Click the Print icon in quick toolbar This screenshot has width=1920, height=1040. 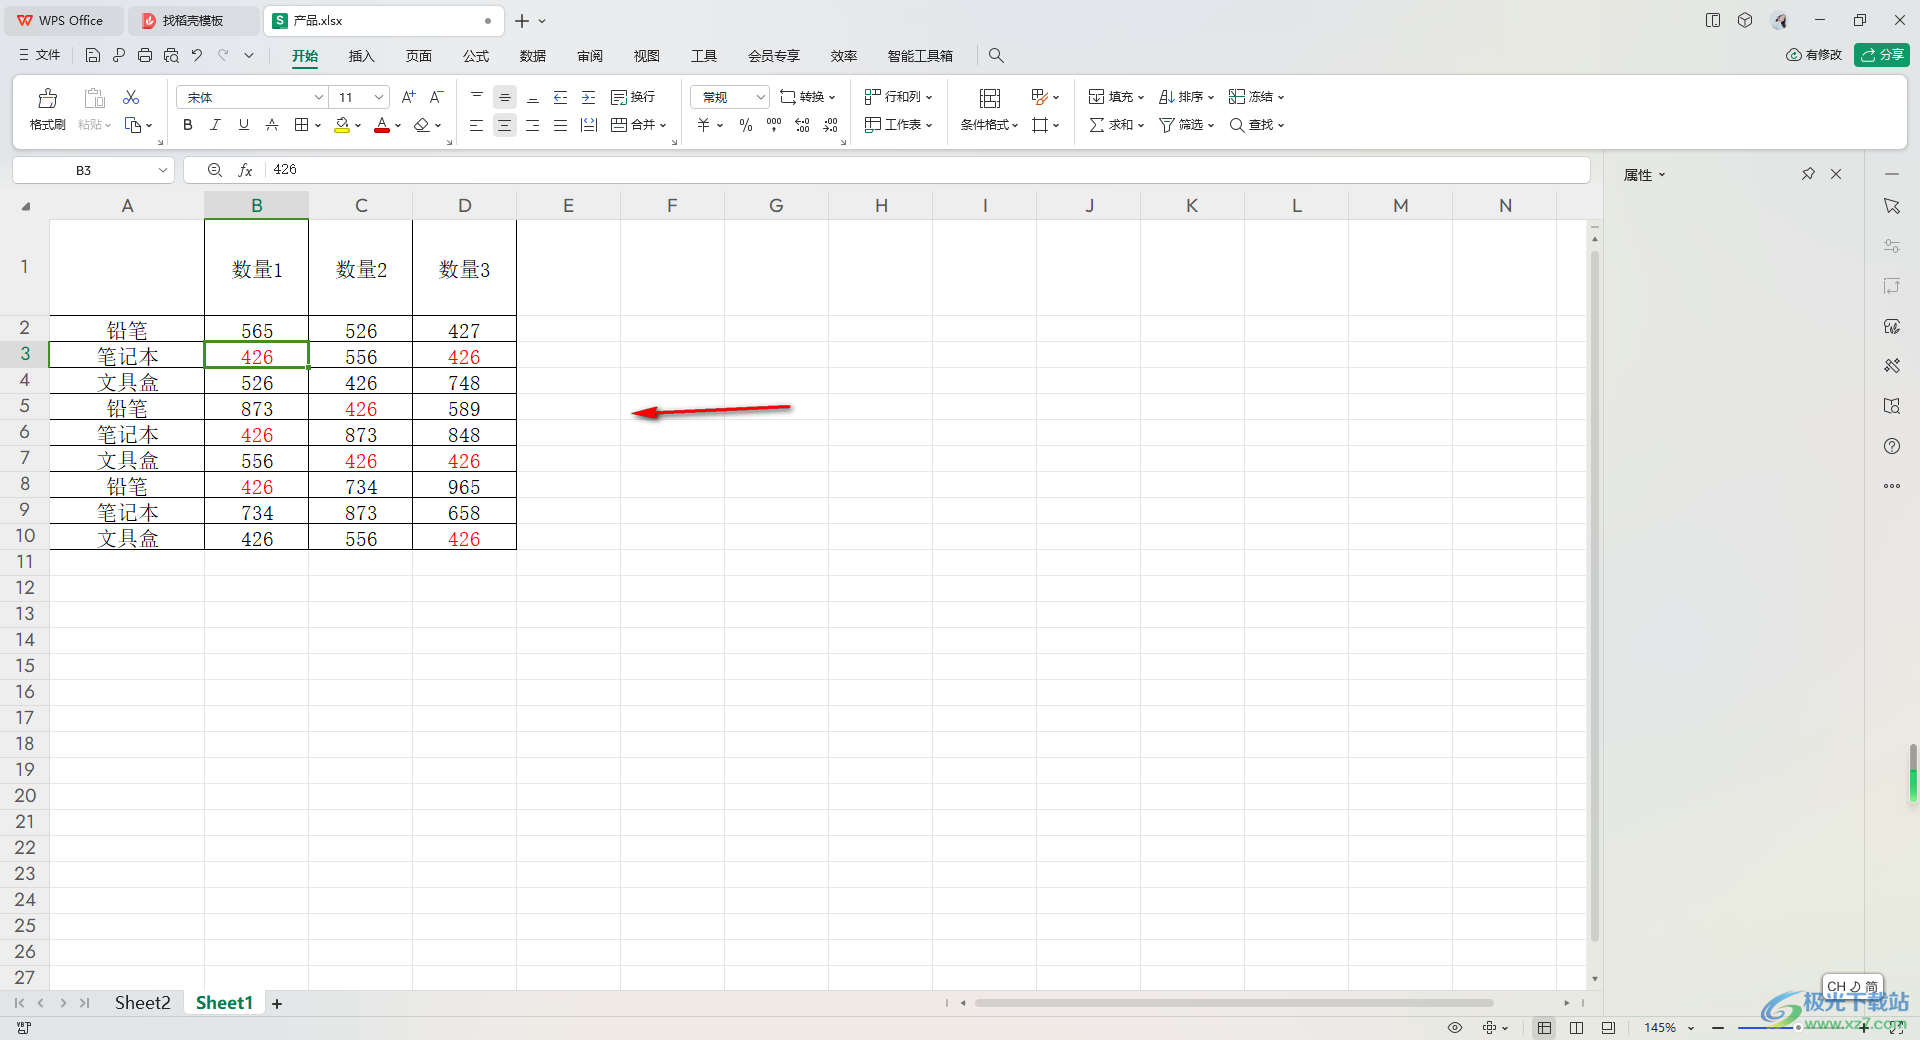[x=145, y=56]
